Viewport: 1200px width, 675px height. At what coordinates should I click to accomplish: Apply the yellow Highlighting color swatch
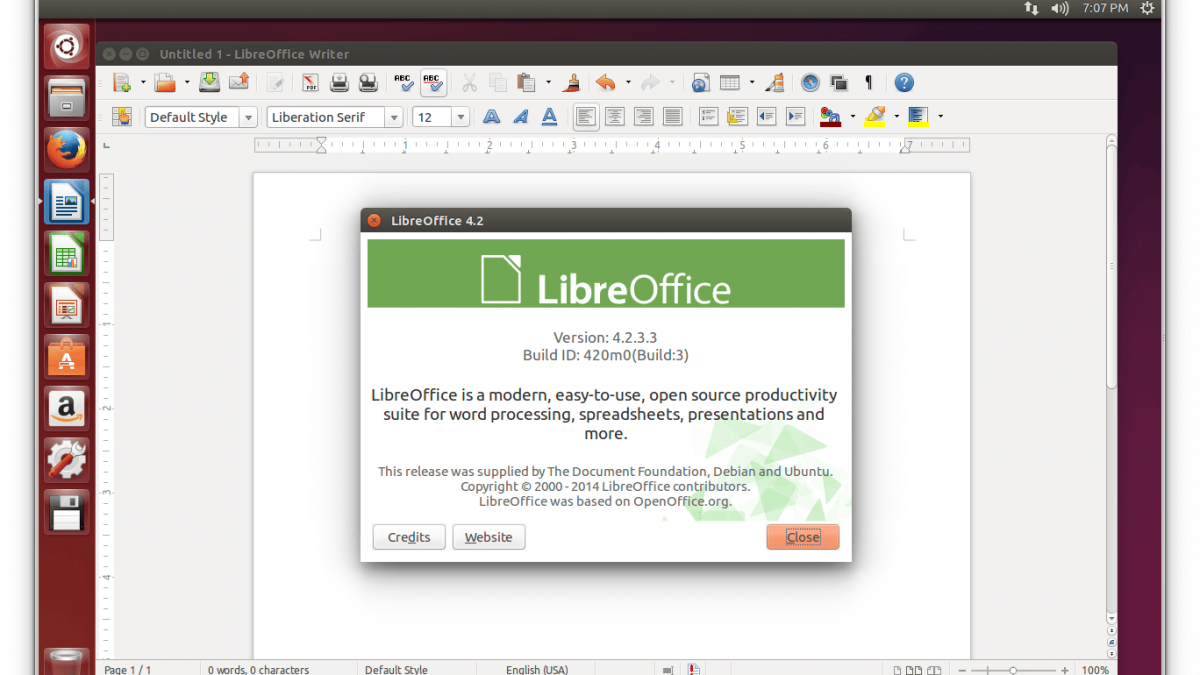click(x=875, y=117)
